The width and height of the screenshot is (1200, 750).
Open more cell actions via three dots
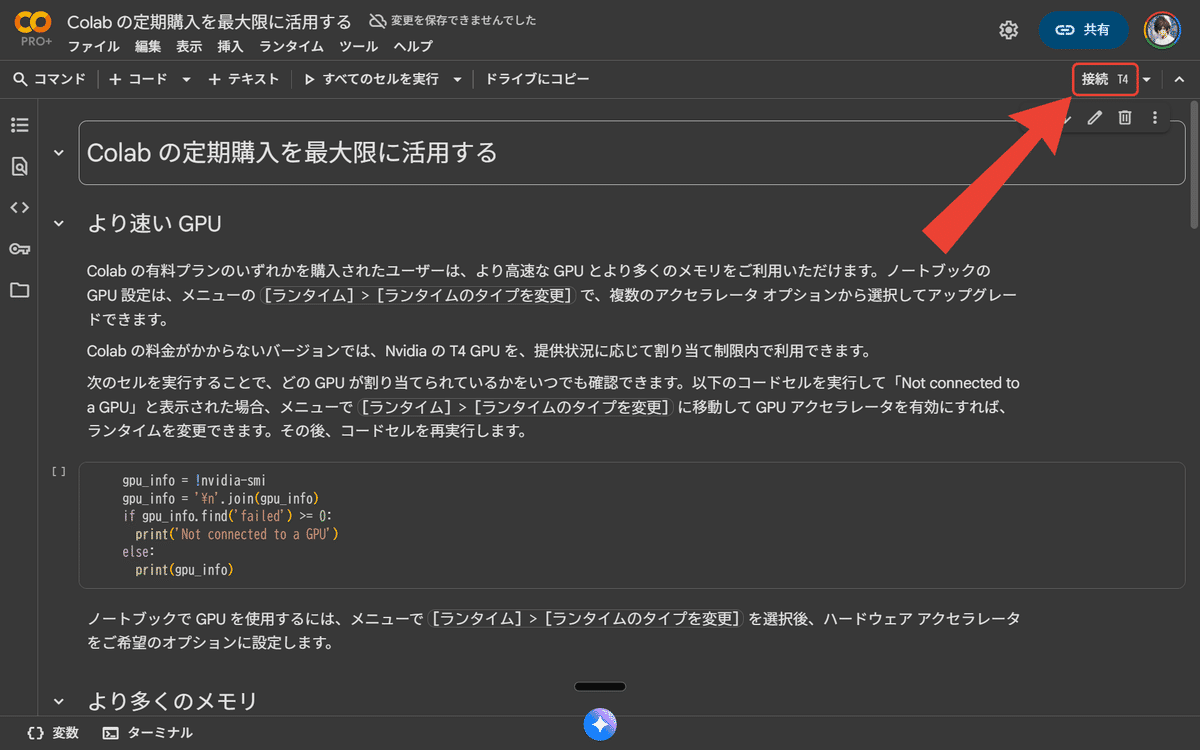click(x=1155, y=118)
